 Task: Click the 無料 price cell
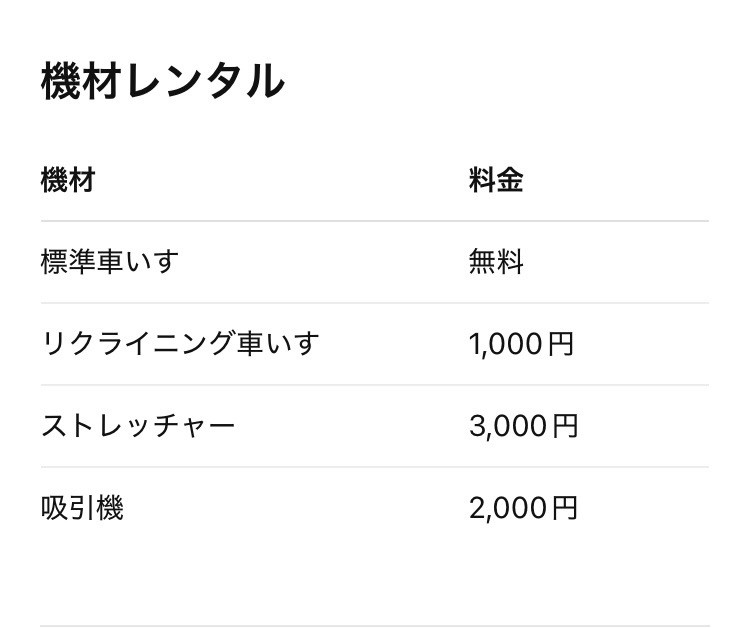[496, 262]
